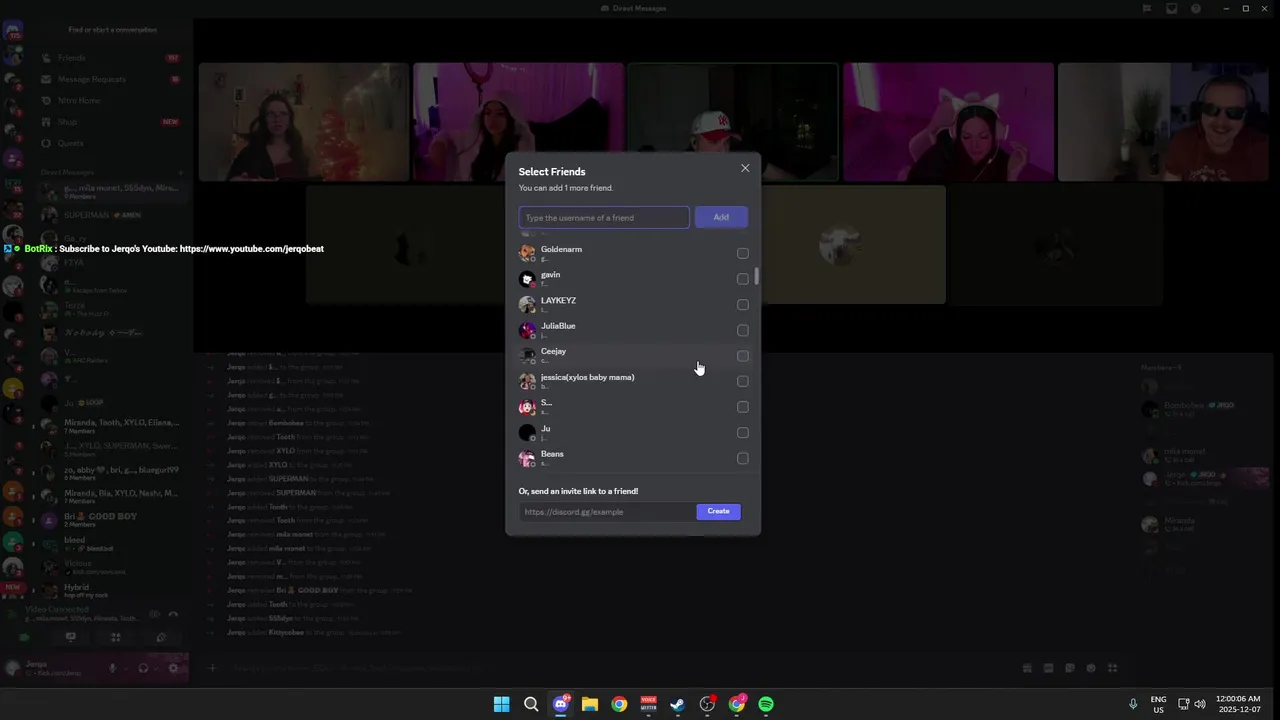The image size is (1280, 720).
Task: Click LAYKEYZ's avatar icon
Action: [527, 305]
